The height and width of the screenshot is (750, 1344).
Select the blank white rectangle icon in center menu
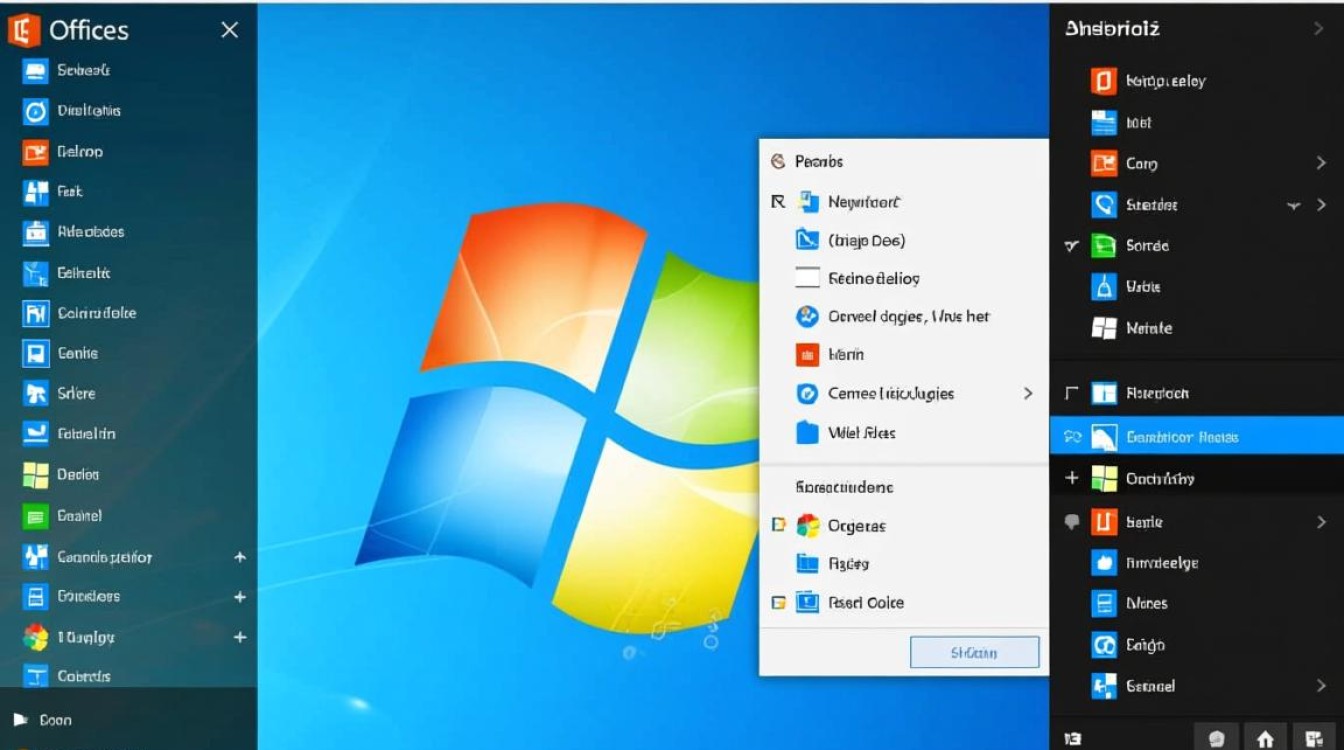807,278
